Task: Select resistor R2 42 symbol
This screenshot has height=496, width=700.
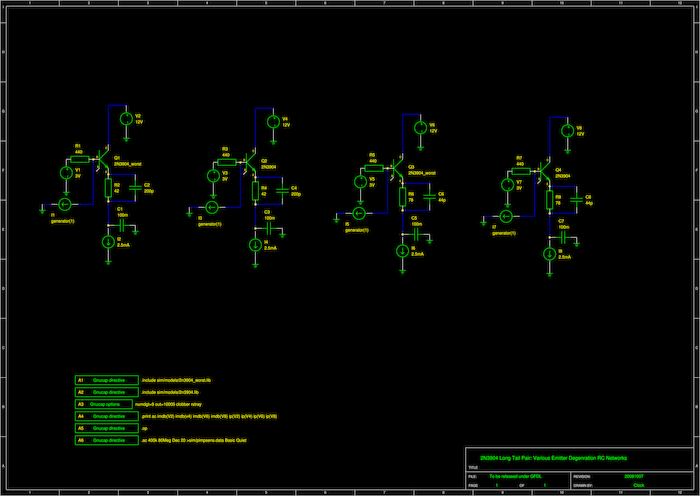Action: tap(108, 188)
